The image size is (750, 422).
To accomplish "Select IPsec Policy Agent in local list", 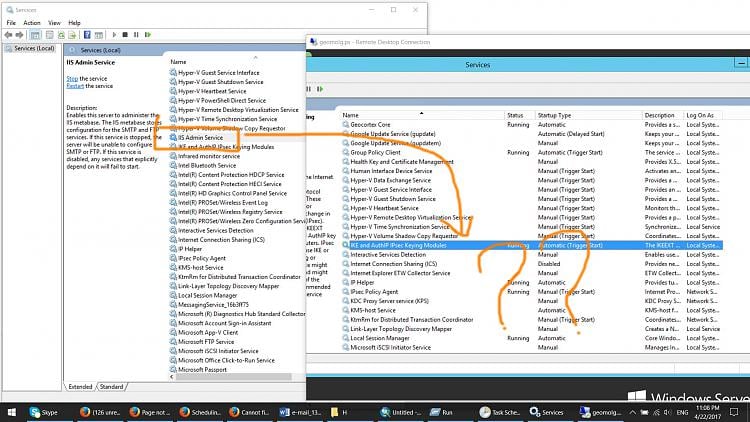I will (201, 258).
